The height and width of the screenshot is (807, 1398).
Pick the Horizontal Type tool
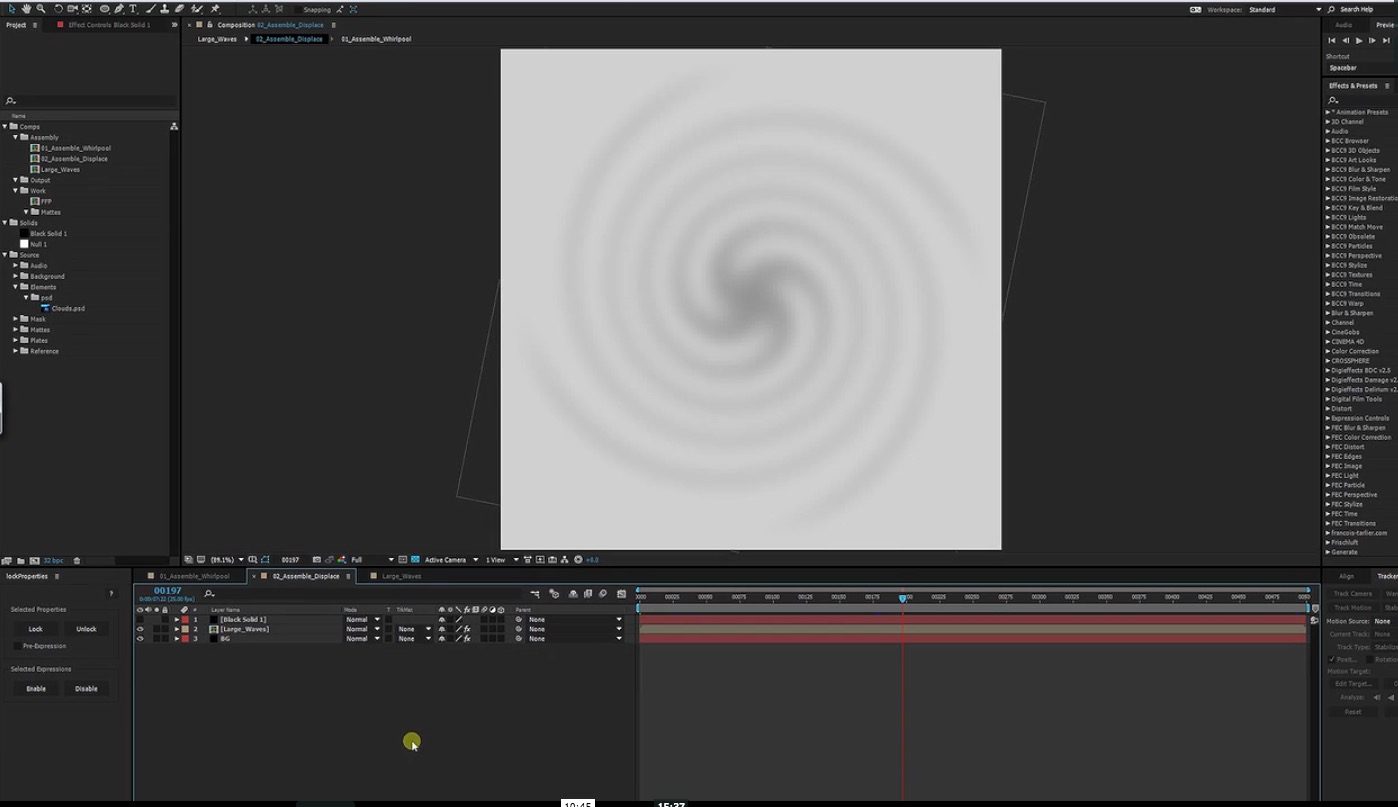[133, 9]
